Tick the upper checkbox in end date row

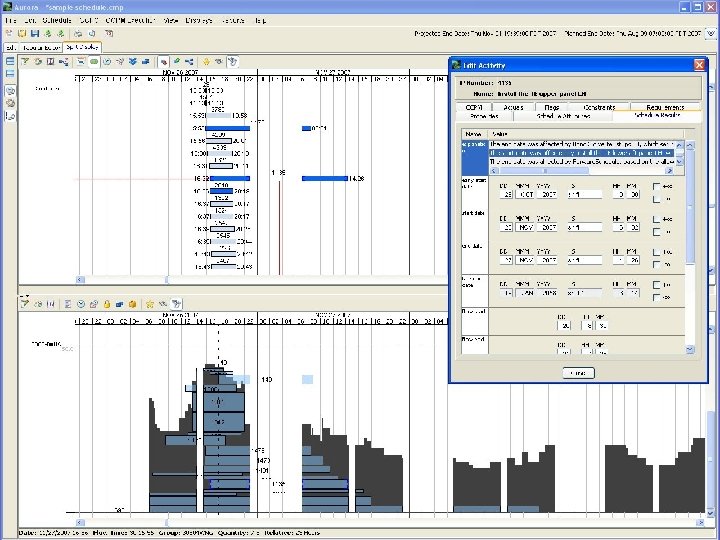(656, 252)
